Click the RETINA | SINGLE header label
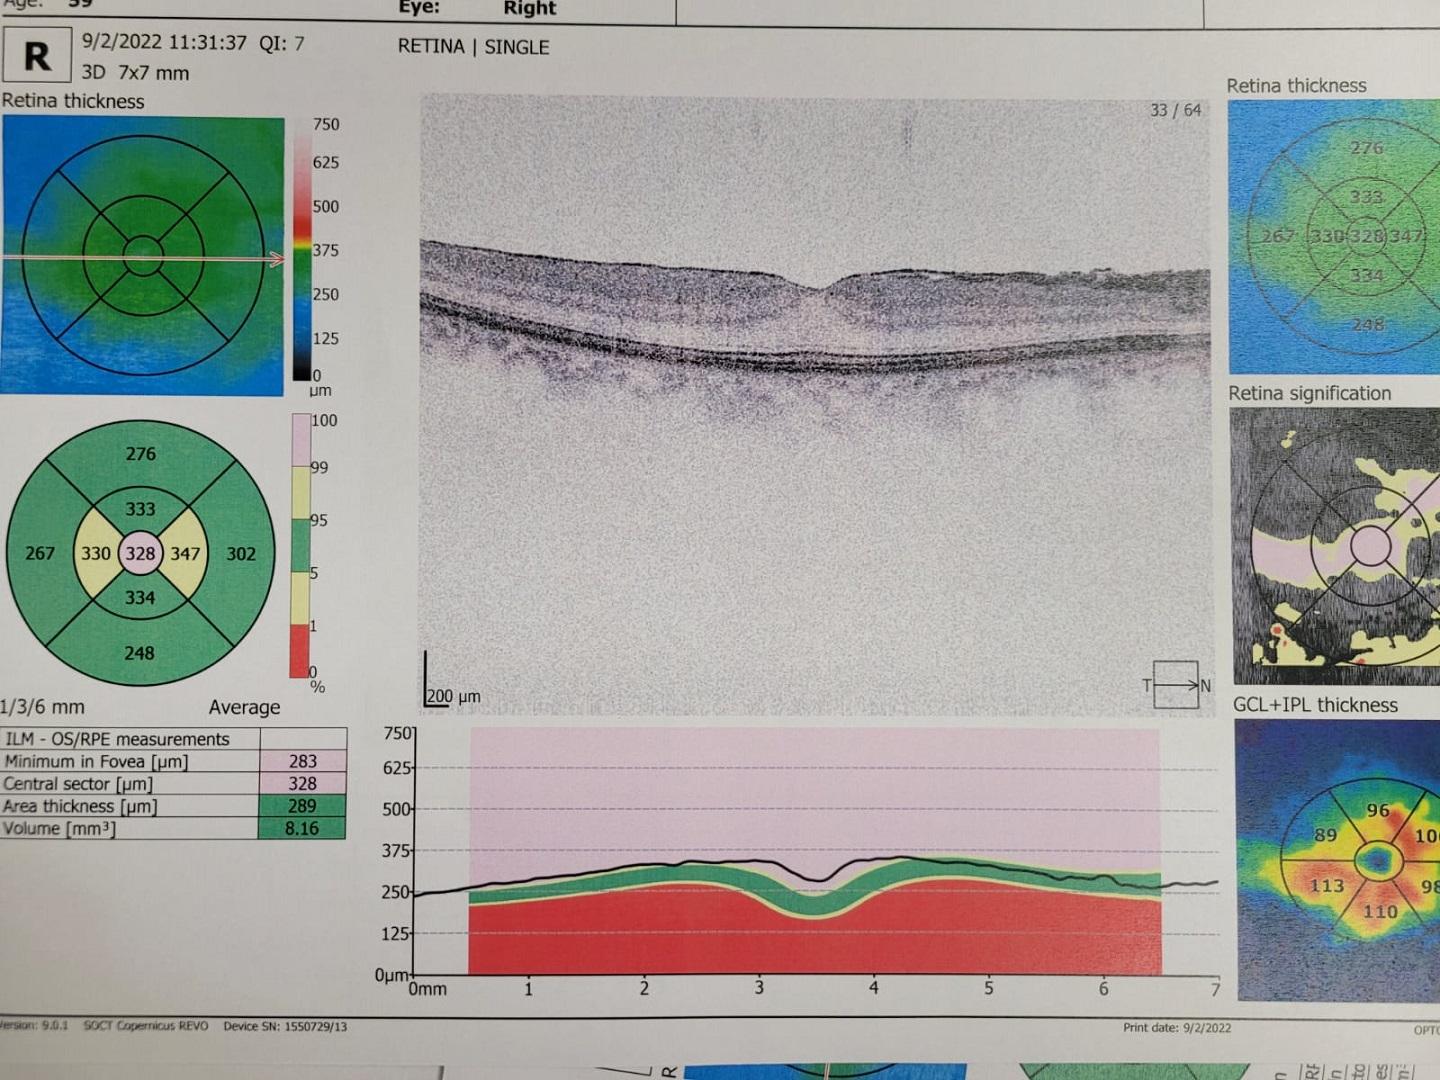Screen dimensions: 1440x1080 473,47
